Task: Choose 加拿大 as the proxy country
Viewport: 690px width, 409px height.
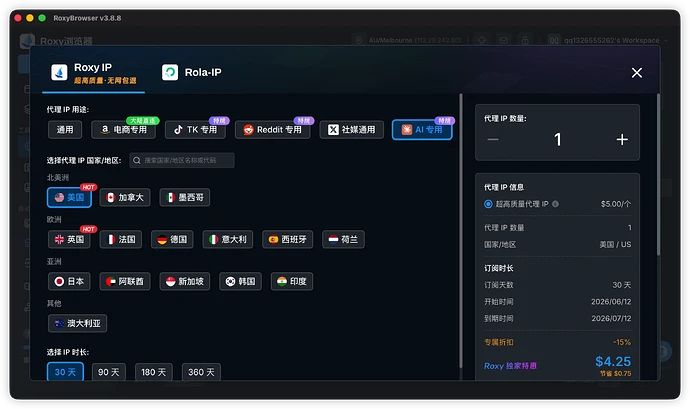Action: pos(125,197)
